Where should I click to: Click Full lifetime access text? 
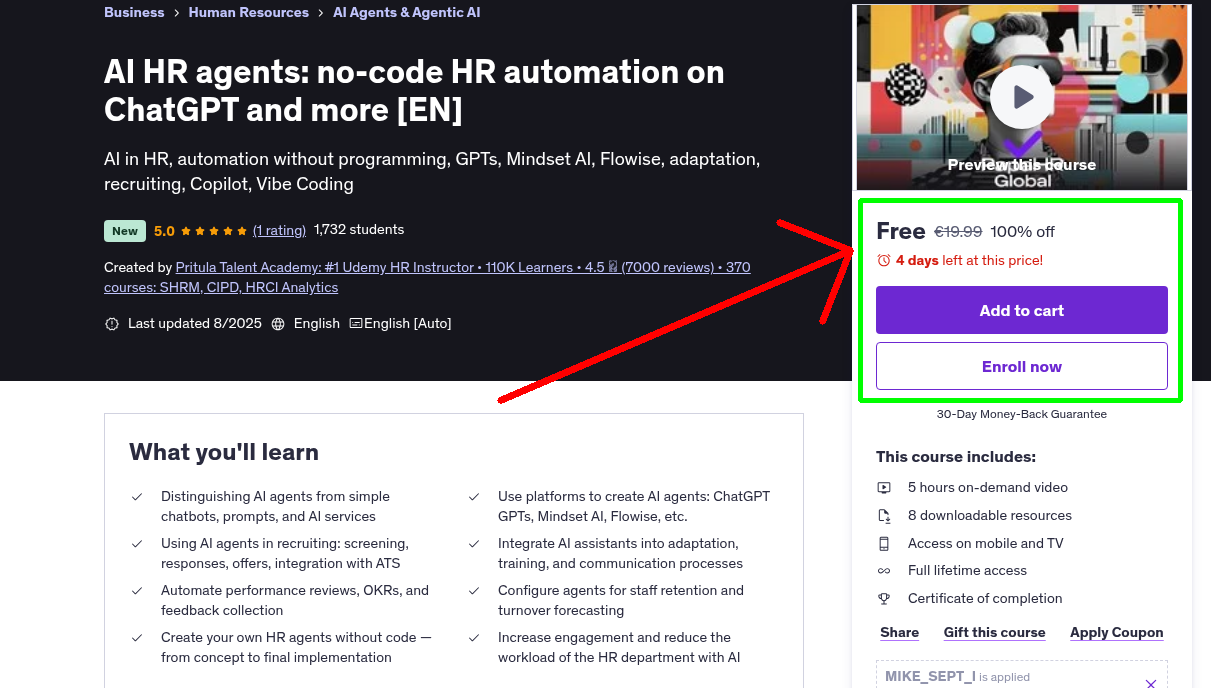(x=967, y=571)
